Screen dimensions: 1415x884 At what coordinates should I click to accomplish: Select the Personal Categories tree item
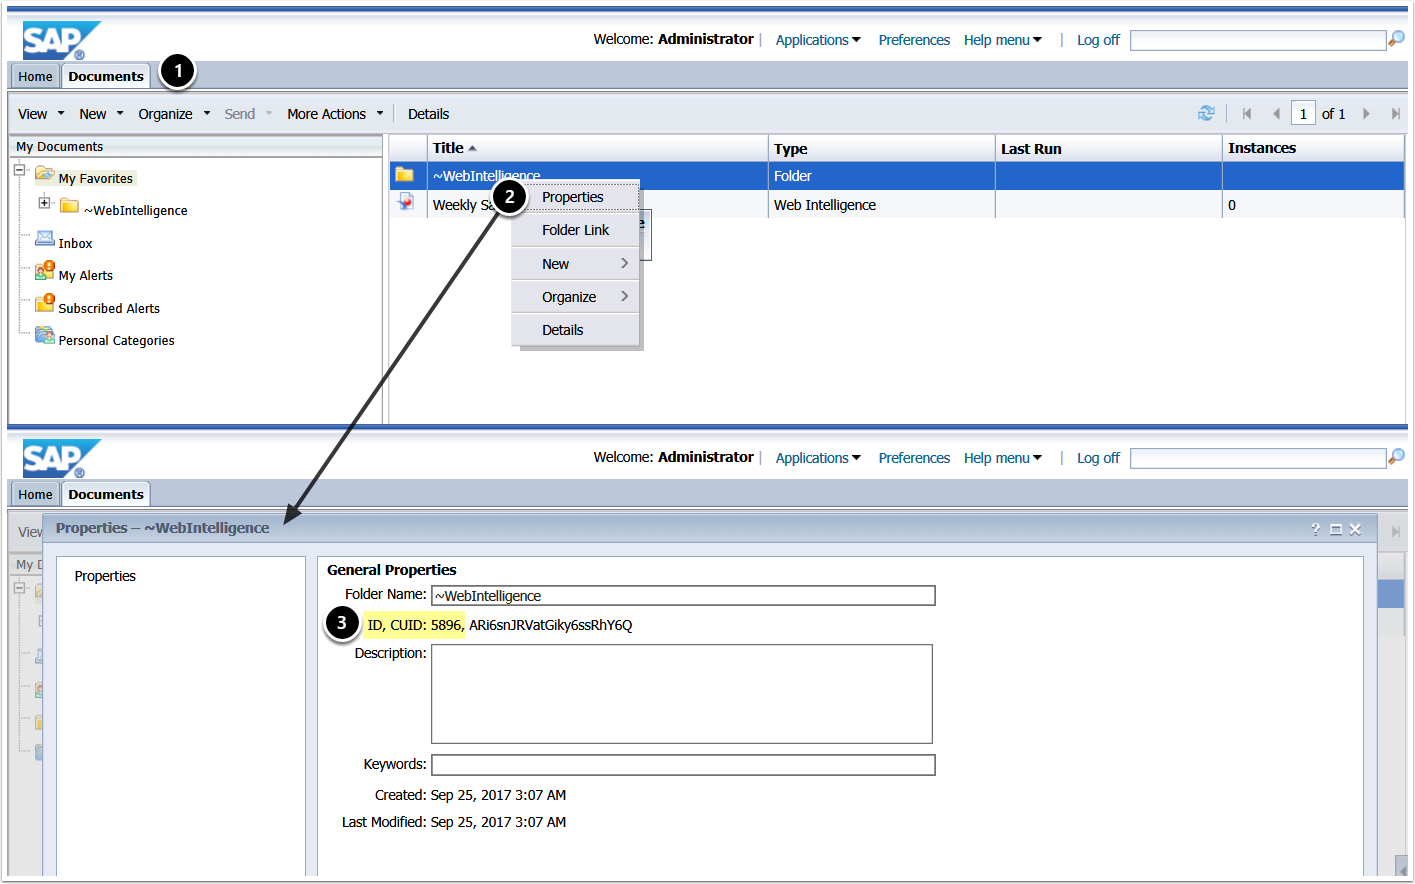tap(116, 341)
